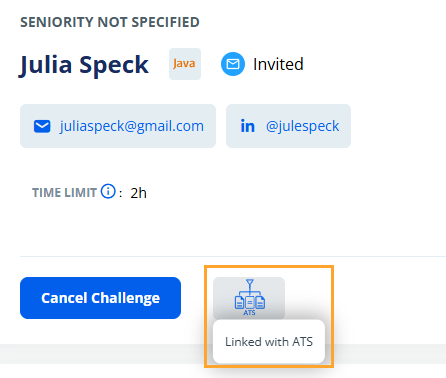
Task: Click the LinkedIn 'in' logo icon
Action: [247, 126]
